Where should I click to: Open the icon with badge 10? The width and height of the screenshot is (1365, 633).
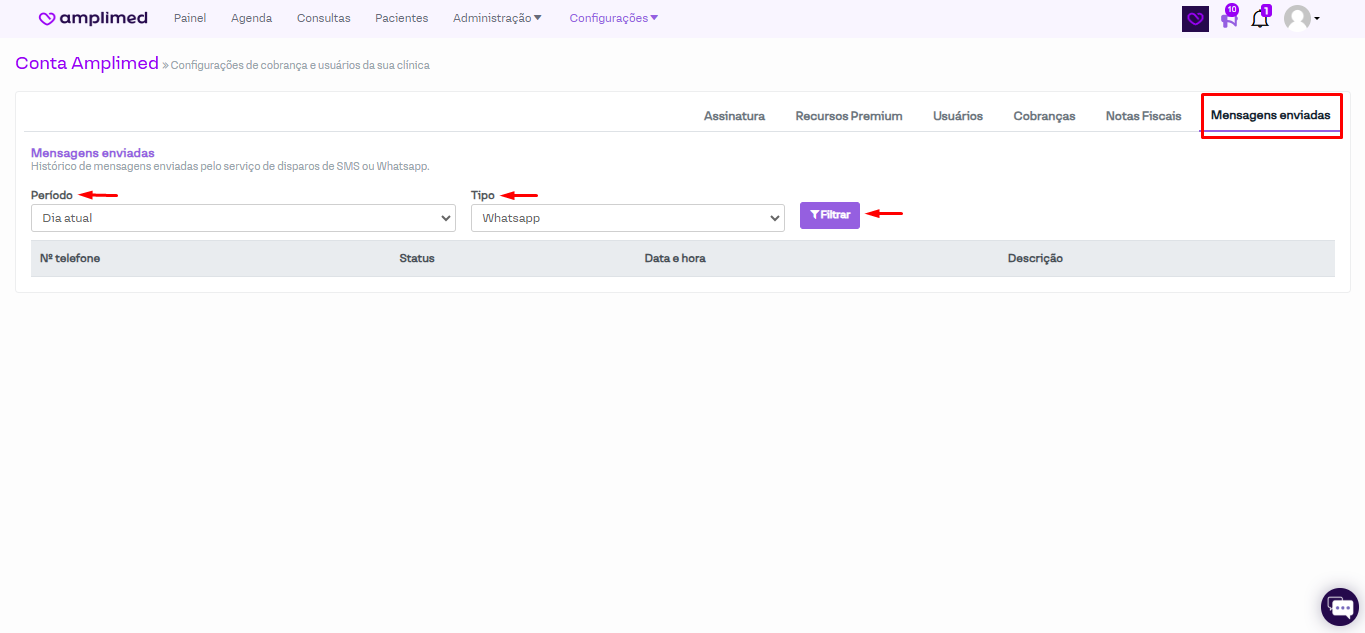pos(1229,19)
